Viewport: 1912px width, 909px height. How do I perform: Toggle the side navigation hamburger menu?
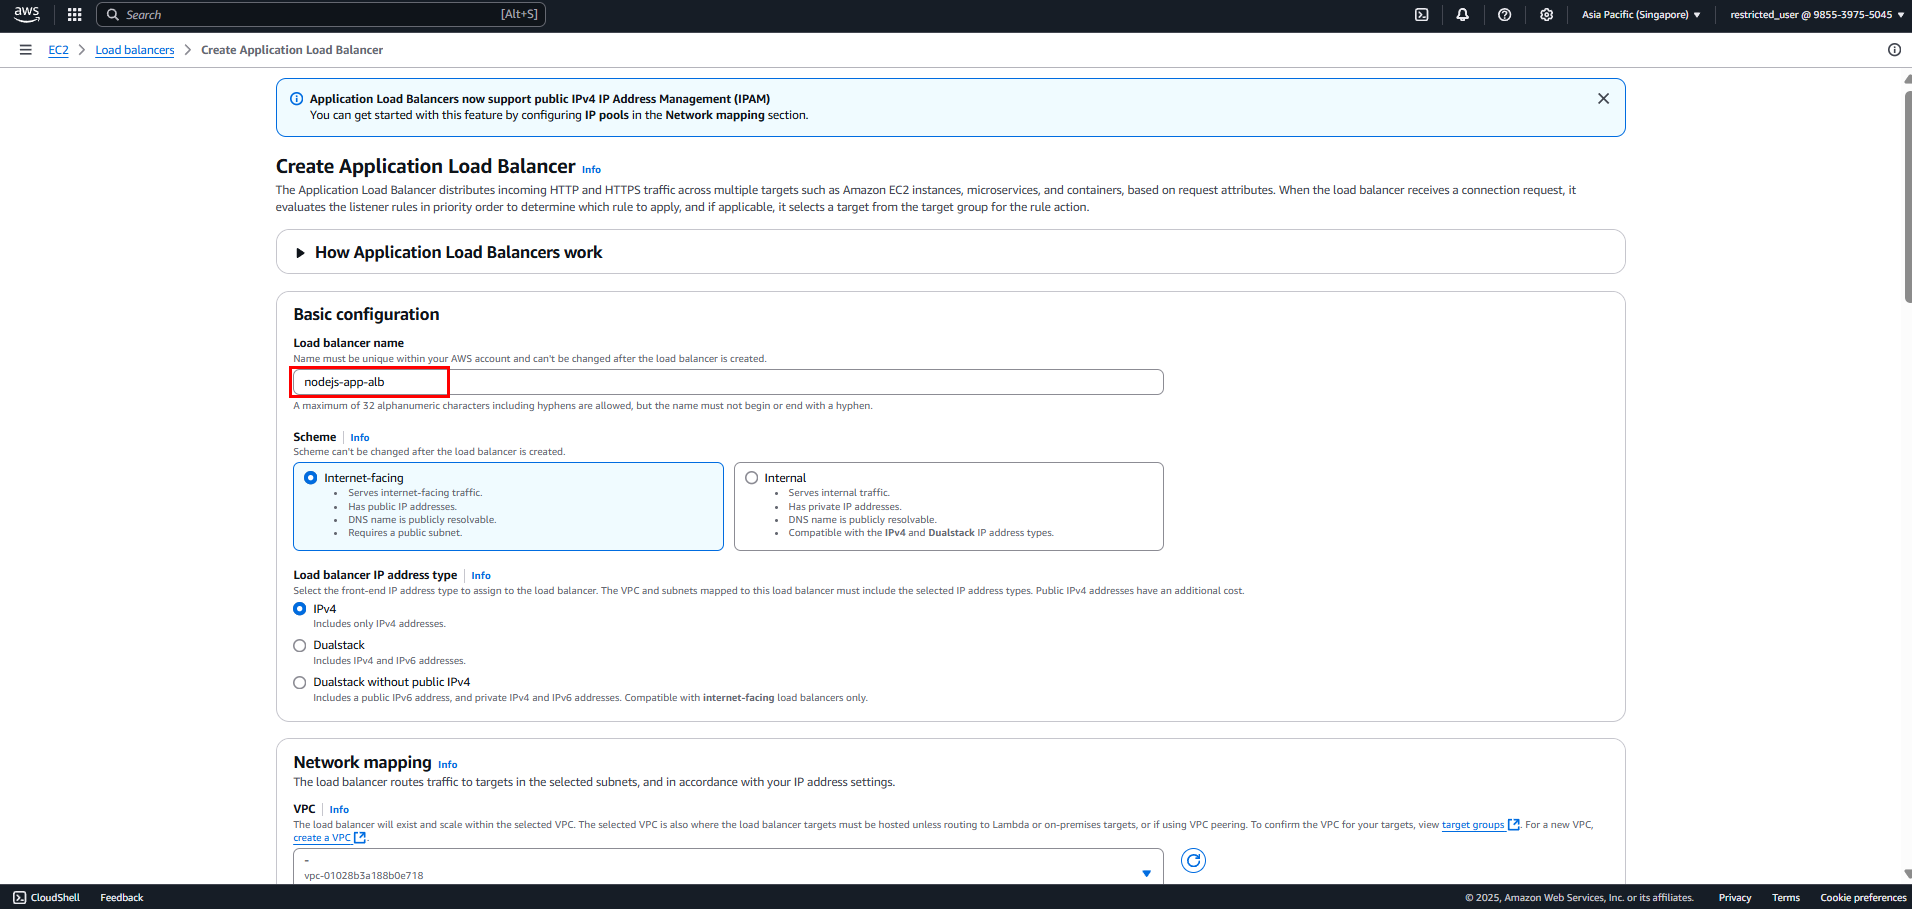point(26,50)
